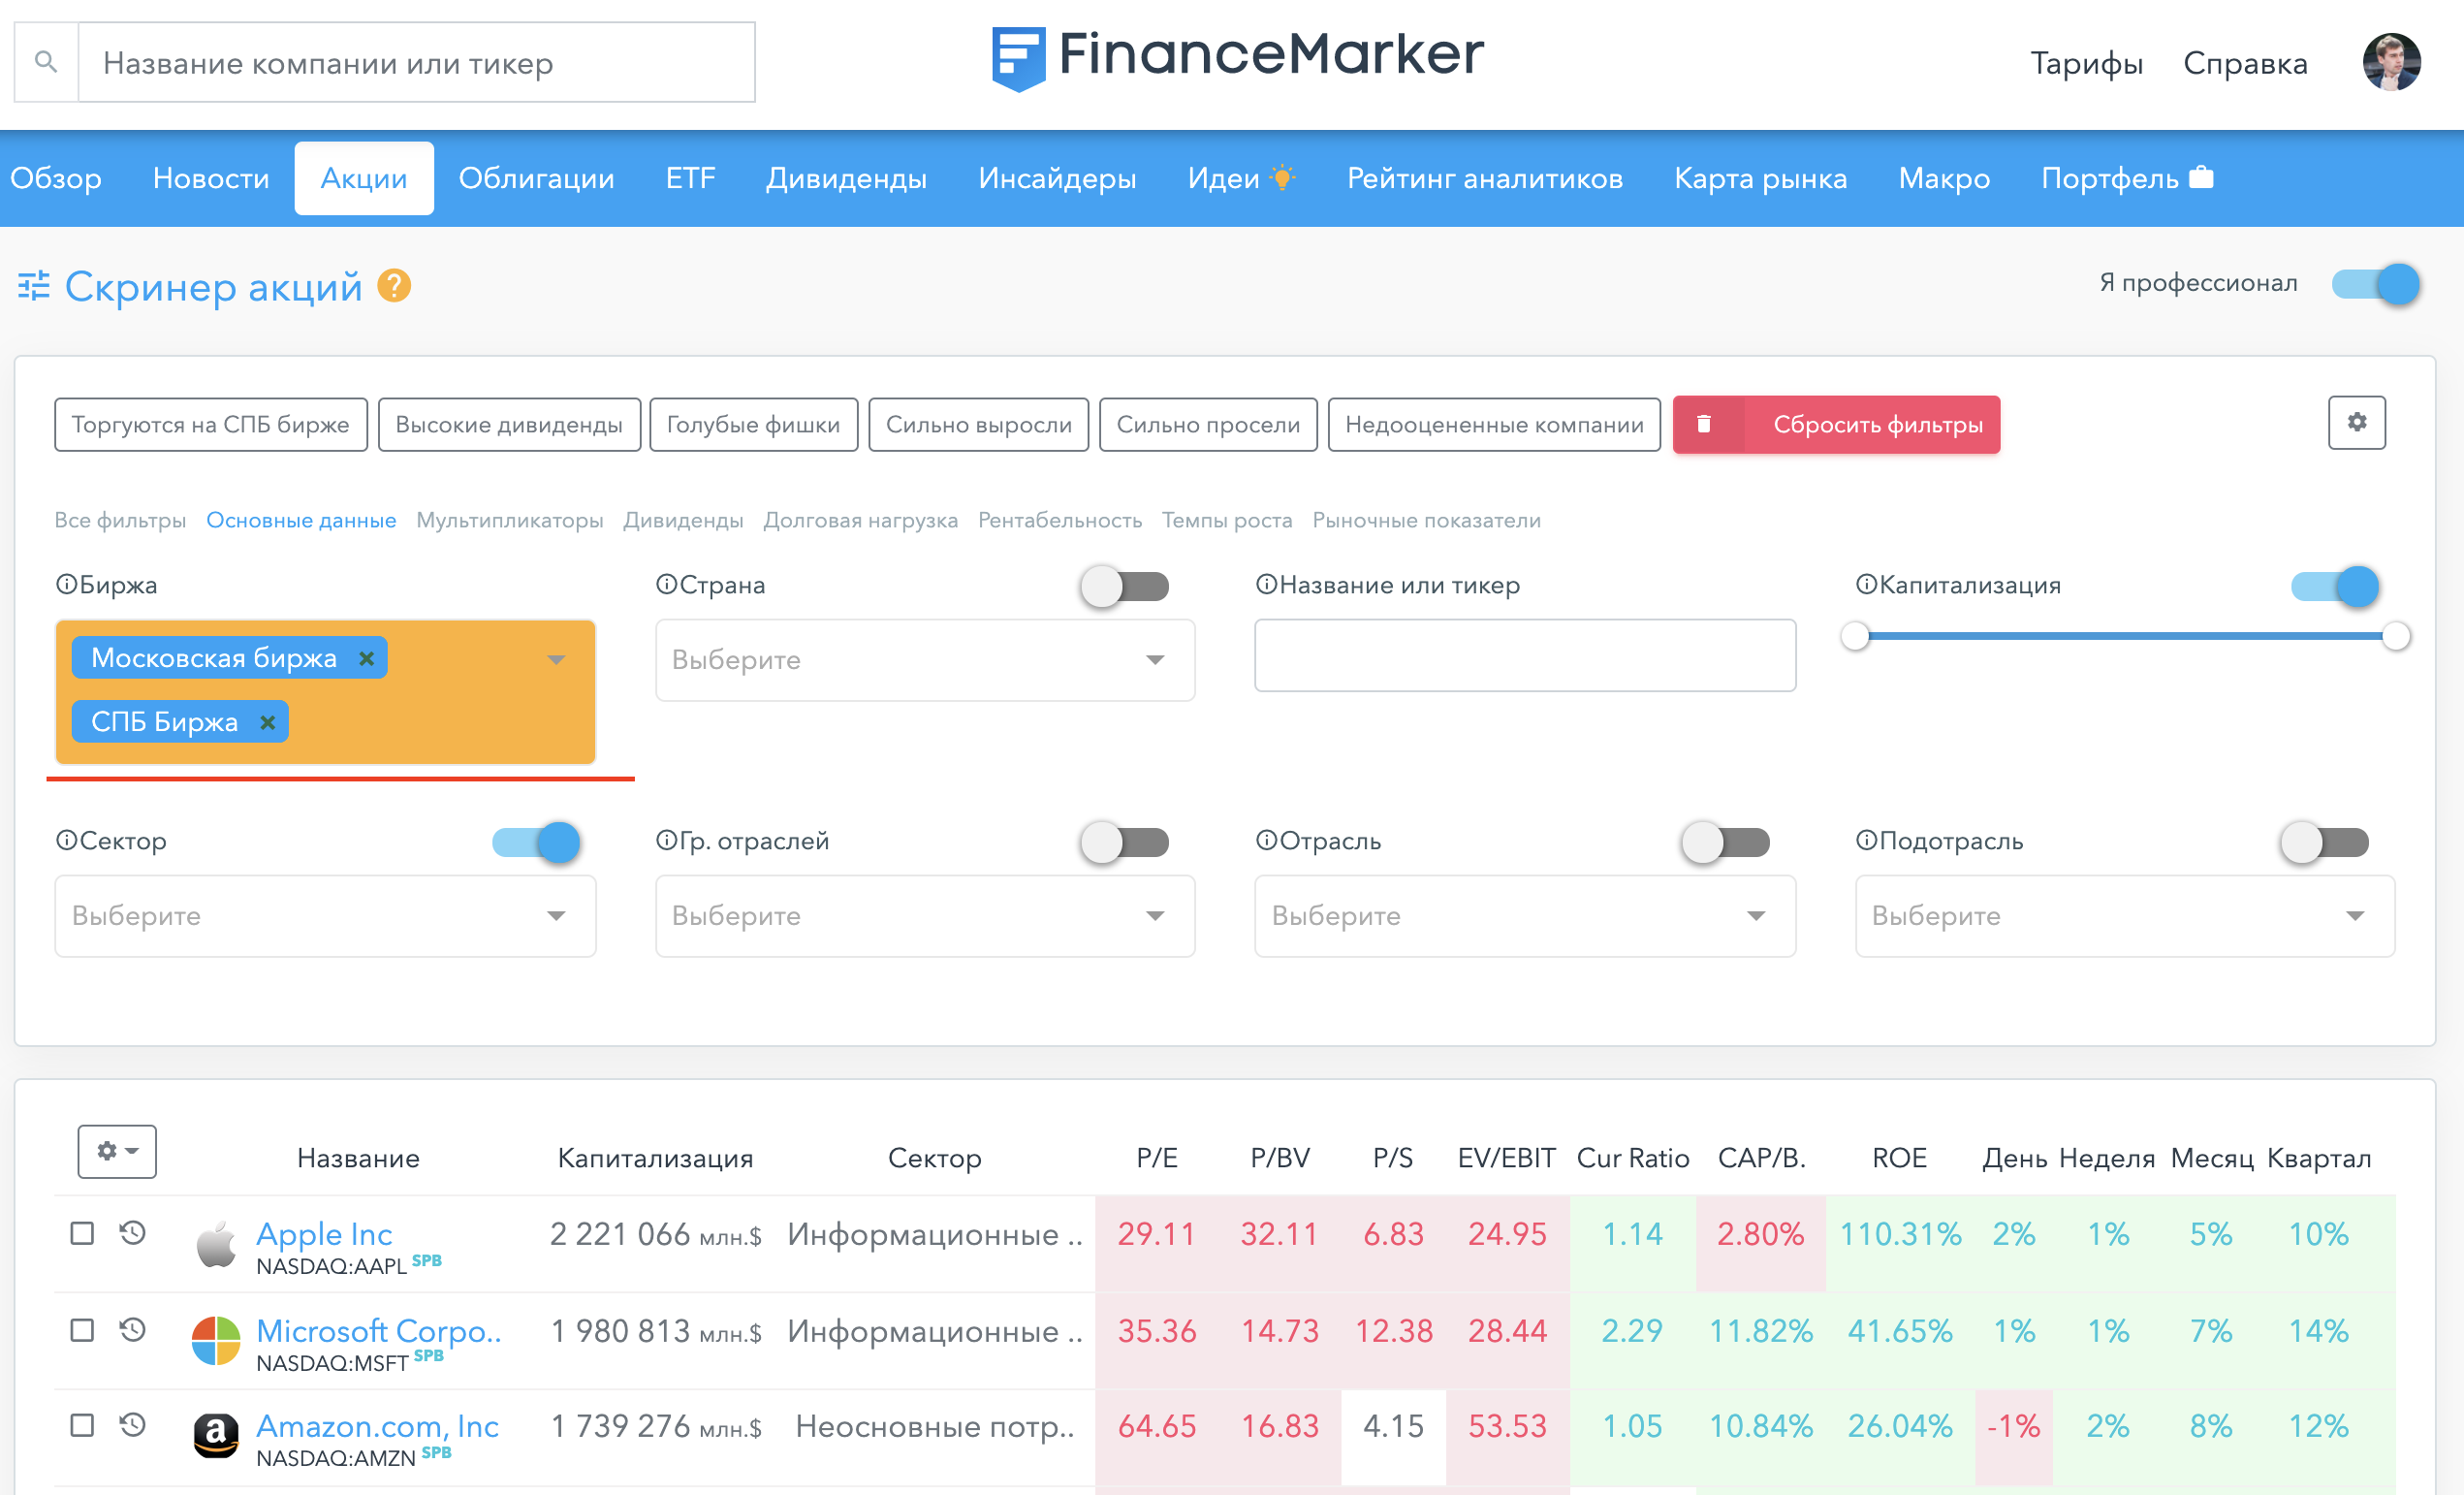Click the info icon next to Подотрасль

tap(1866, 840)
